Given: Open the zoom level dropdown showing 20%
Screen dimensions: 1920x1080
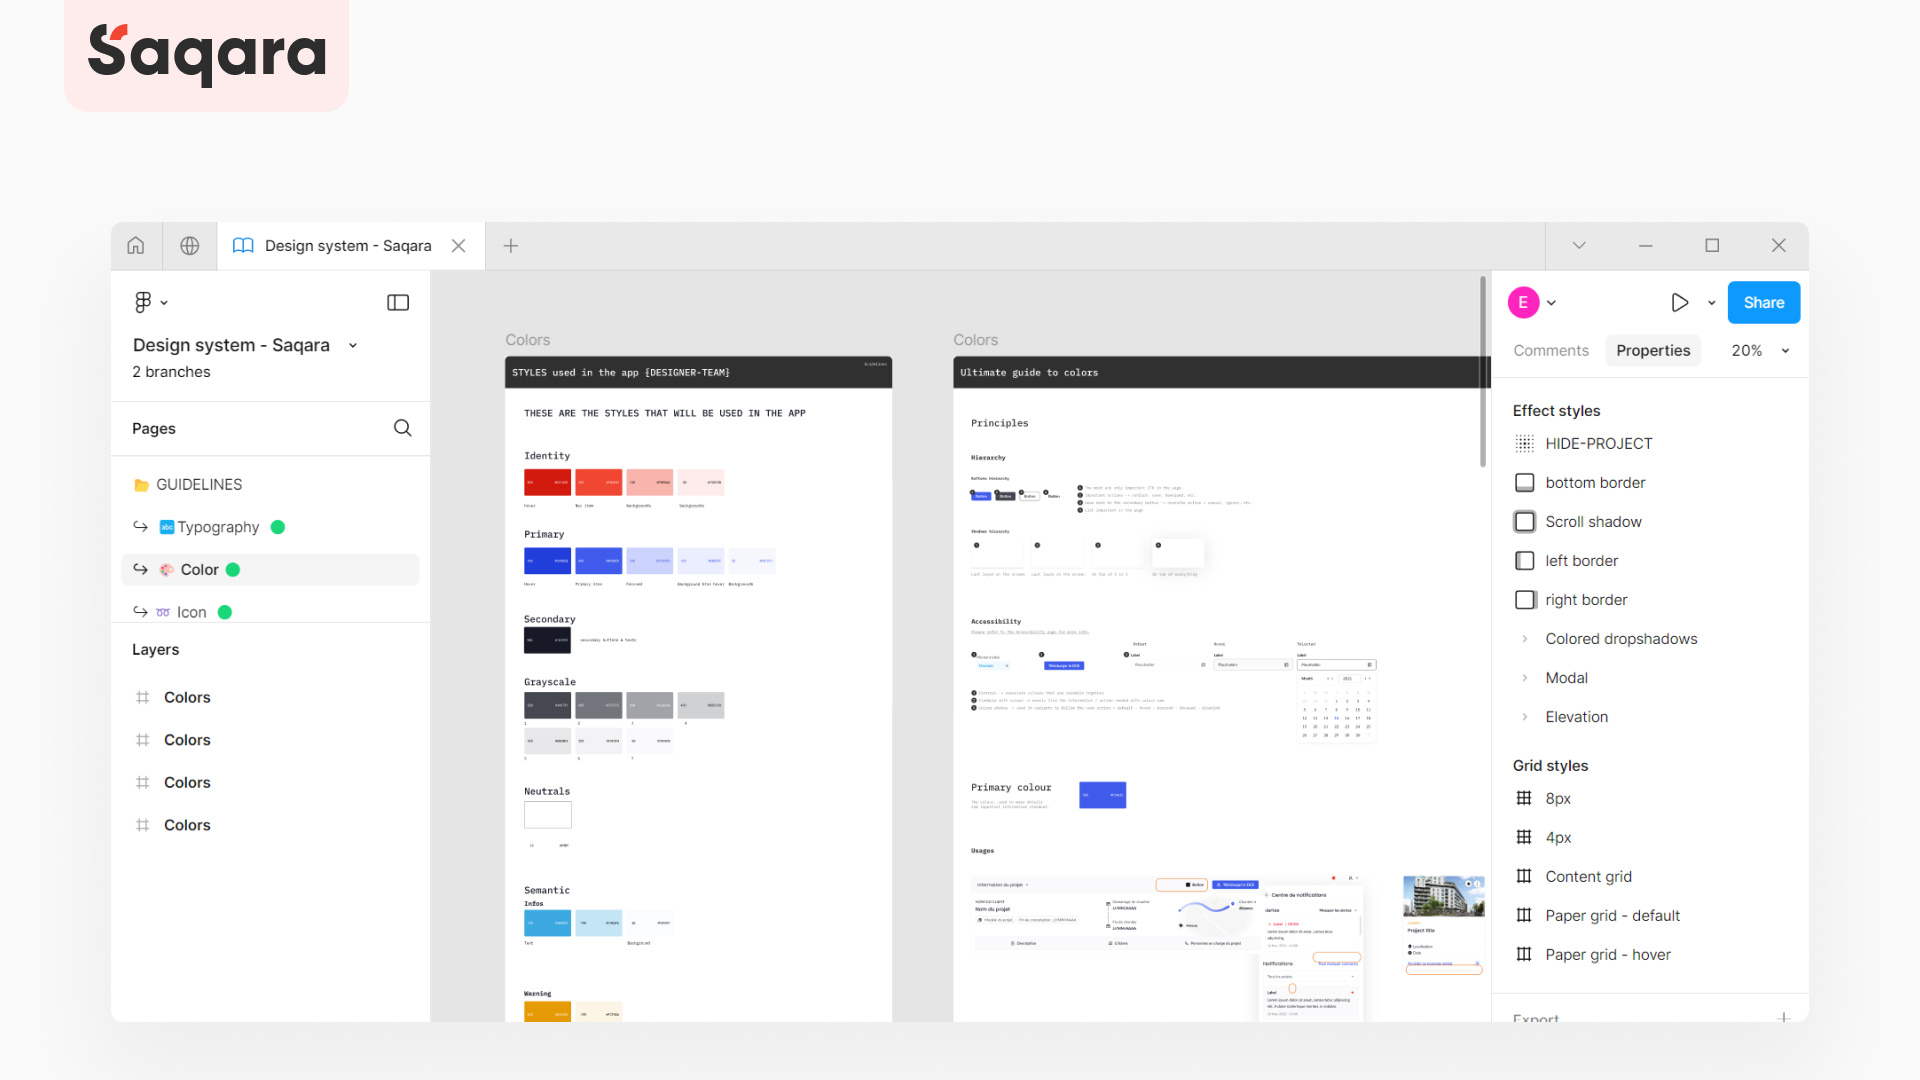Looking at the screenshot, I should coord(1758,350).
